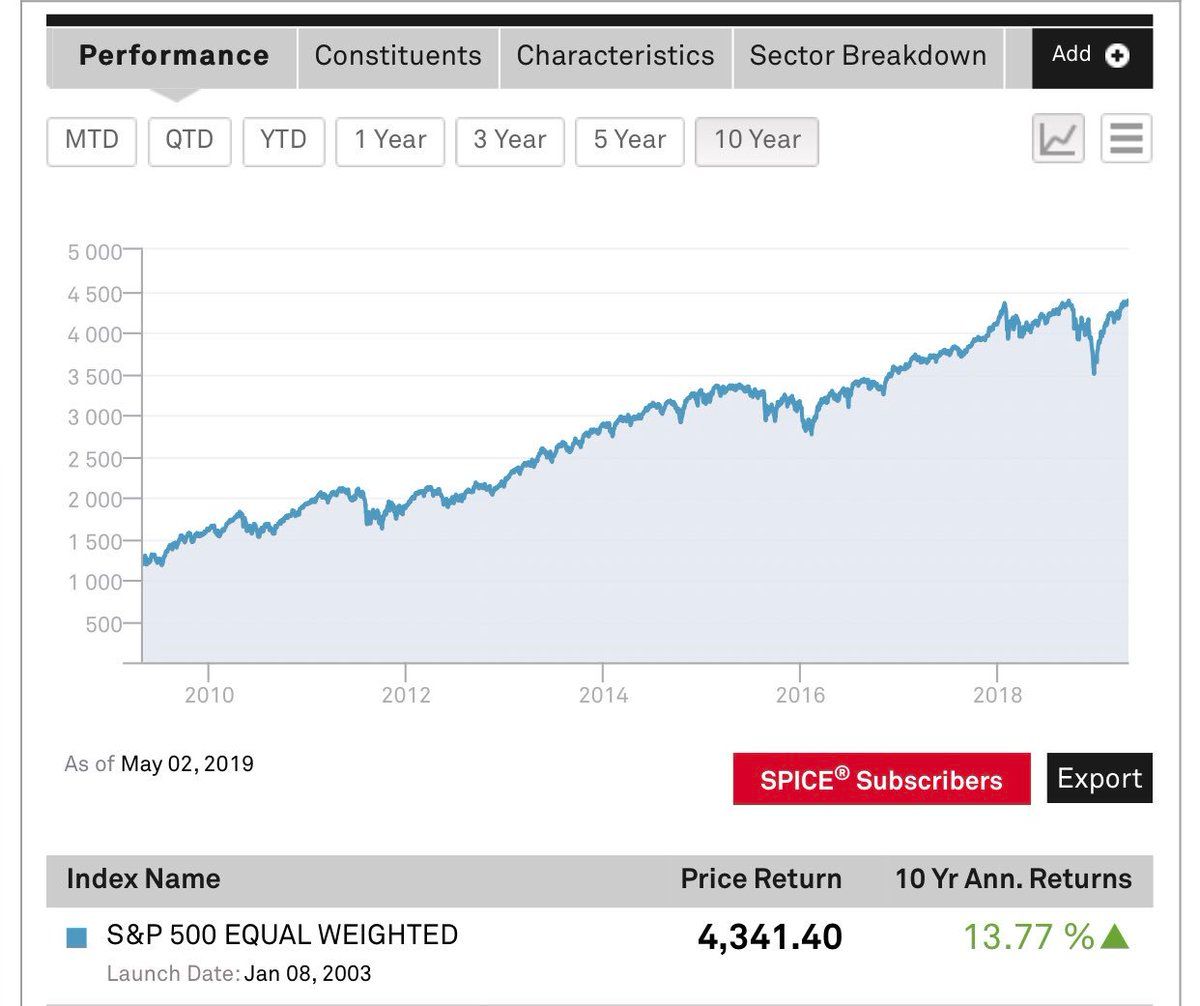Screen dimensions: 1200x1006
Task: Show 3 Year performance range
Action: (510, 140)
